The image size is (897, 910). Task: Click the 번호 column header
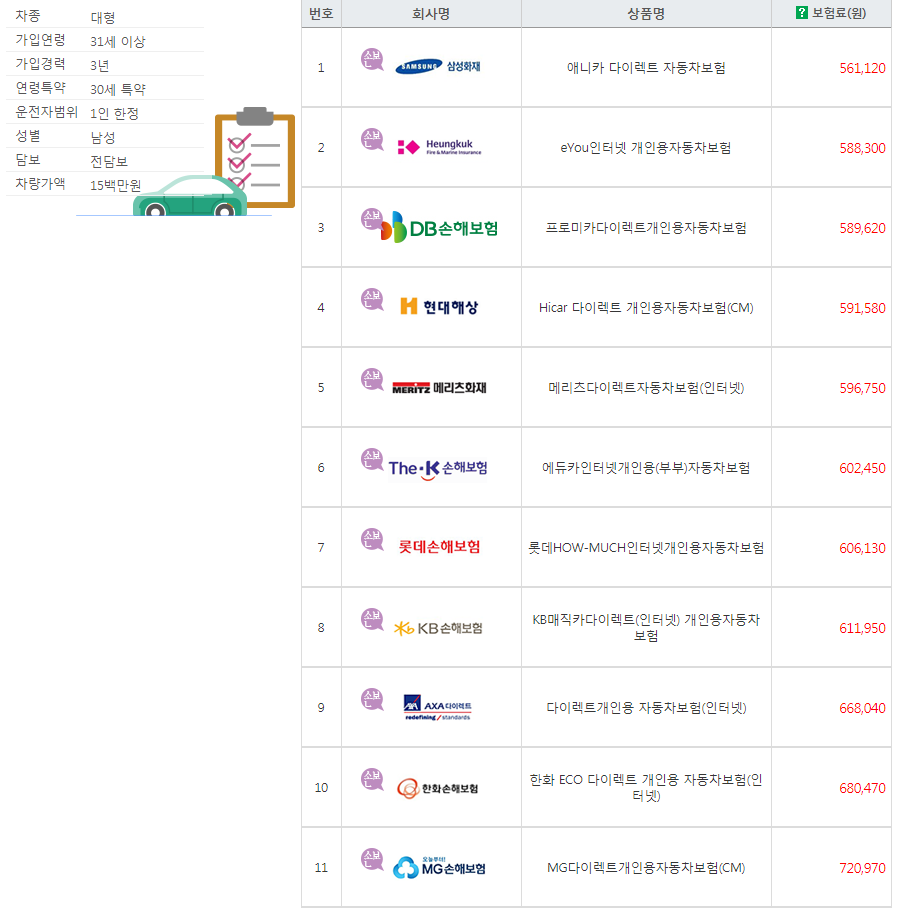point(321,13)
